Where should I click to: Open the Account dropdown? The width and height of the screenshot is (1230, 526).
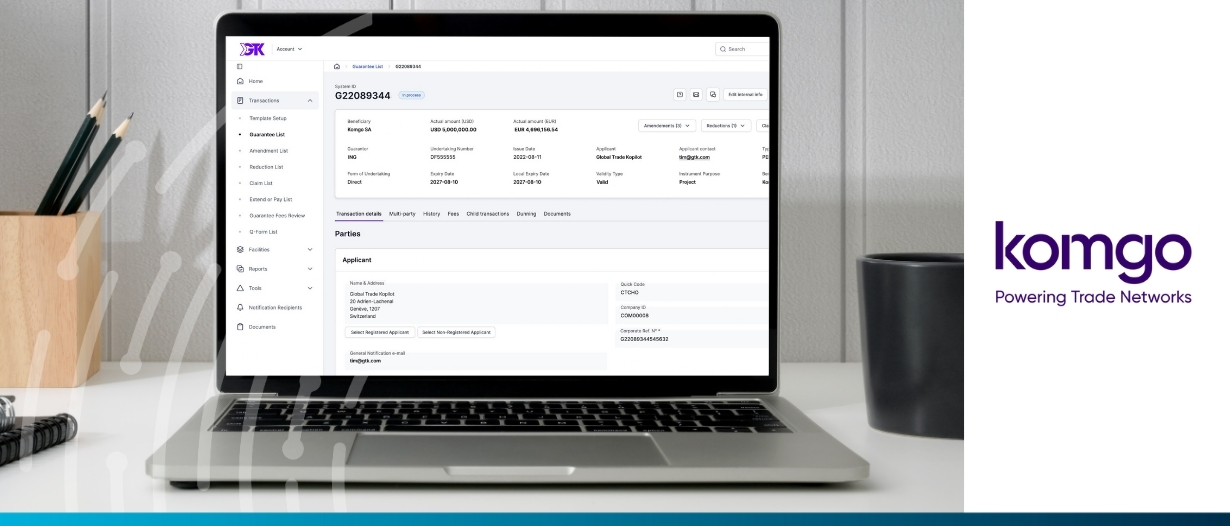[287, 49]
